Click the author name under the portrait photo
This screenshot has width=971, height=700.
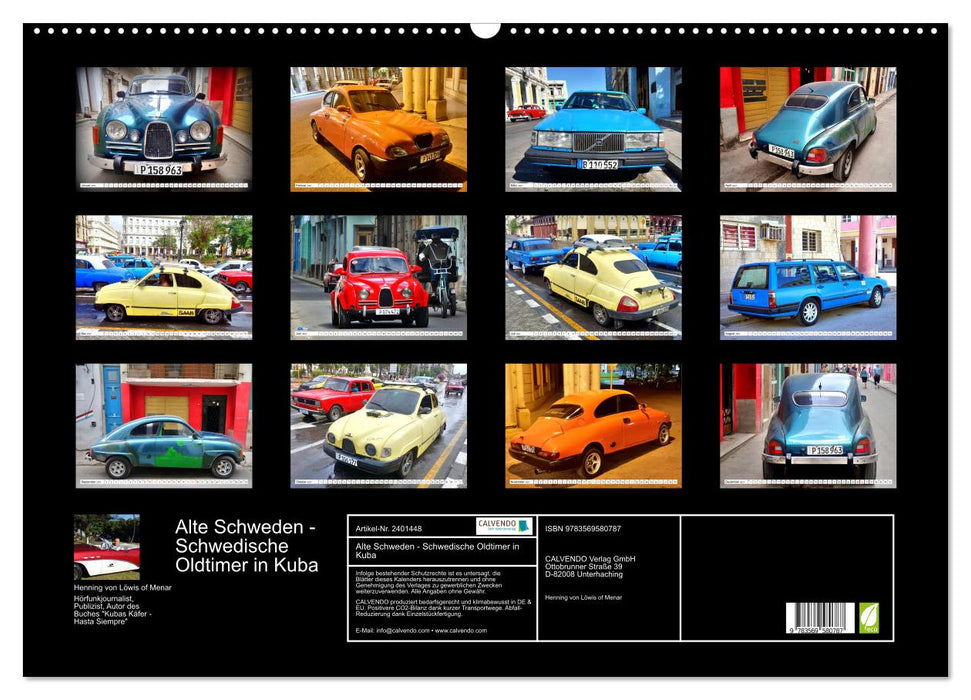[123, 587]
